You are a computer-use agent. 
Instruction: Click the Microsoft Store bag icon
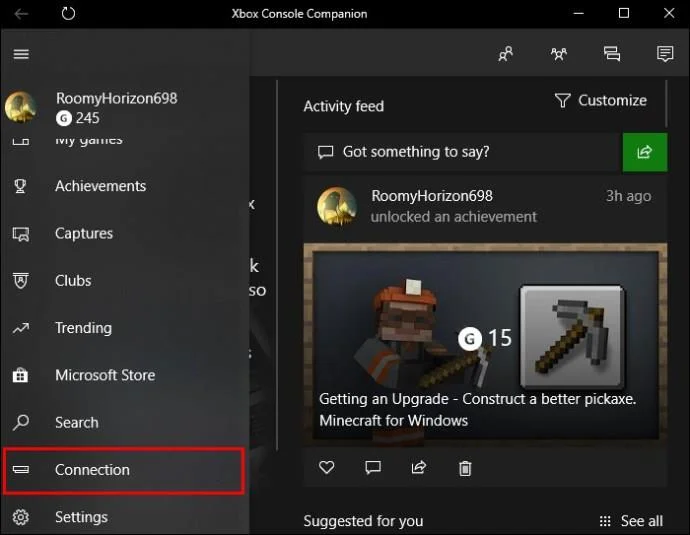20,375
